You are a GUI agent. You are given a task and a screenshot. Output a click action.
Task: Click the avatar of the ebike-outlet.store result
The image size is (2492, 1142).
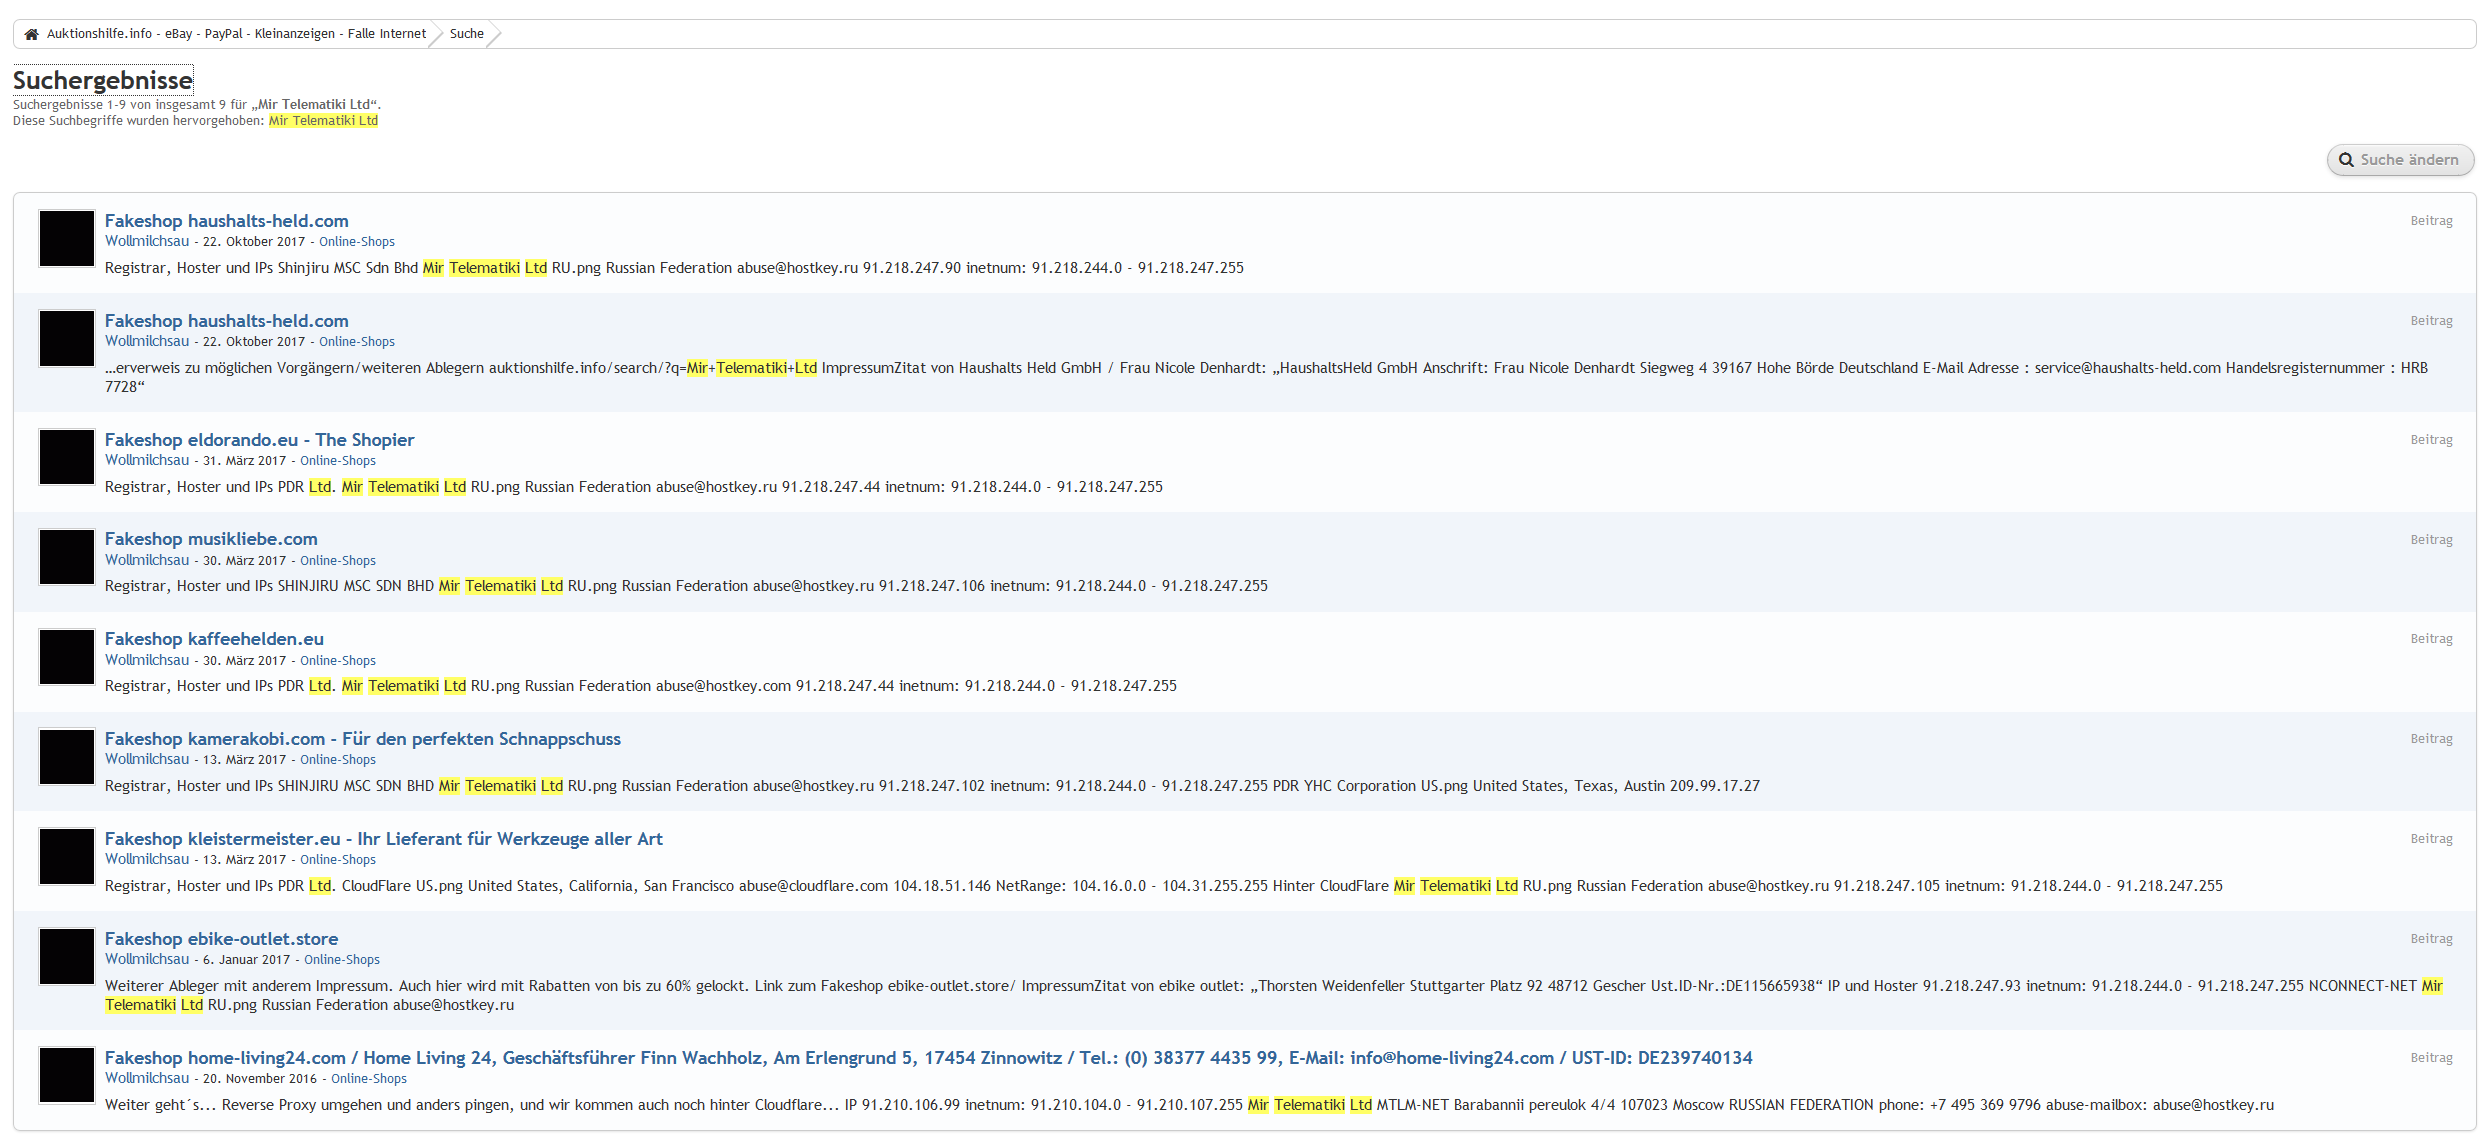[x=67, y=957]
